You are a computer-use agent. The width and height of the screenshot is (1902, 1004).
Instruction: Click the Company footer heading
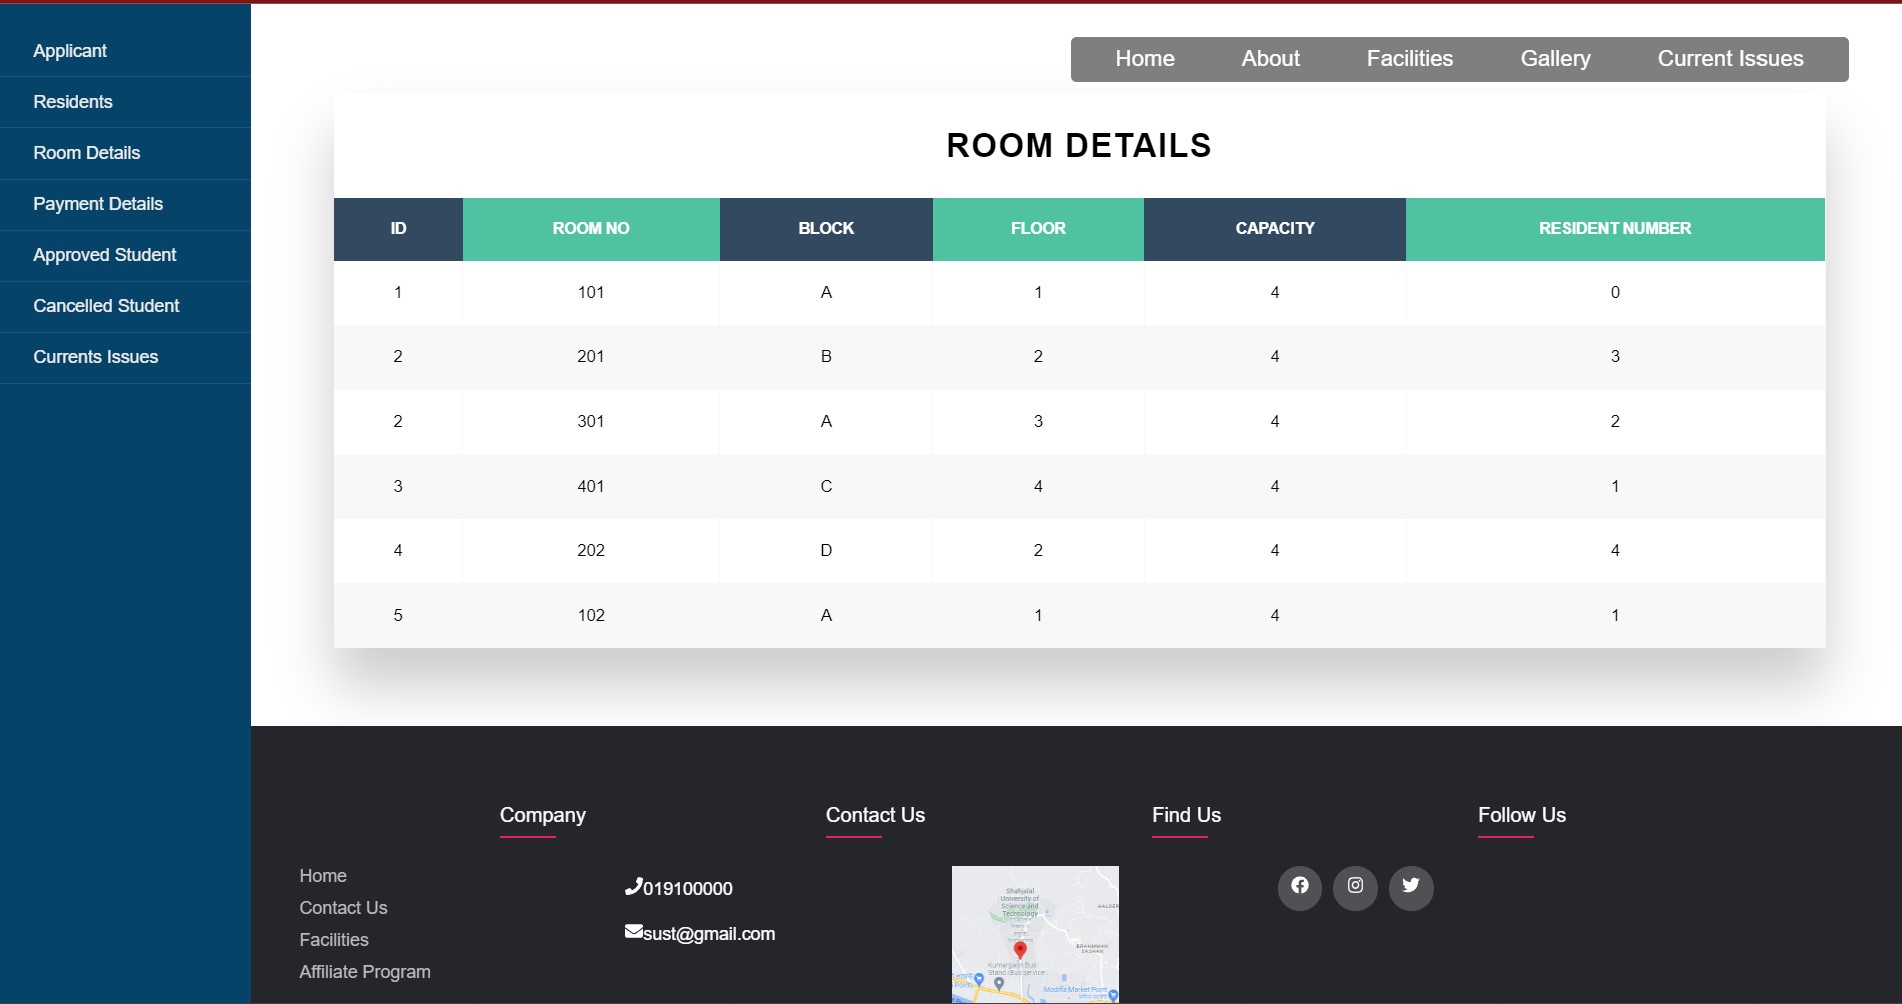point(543,815)
